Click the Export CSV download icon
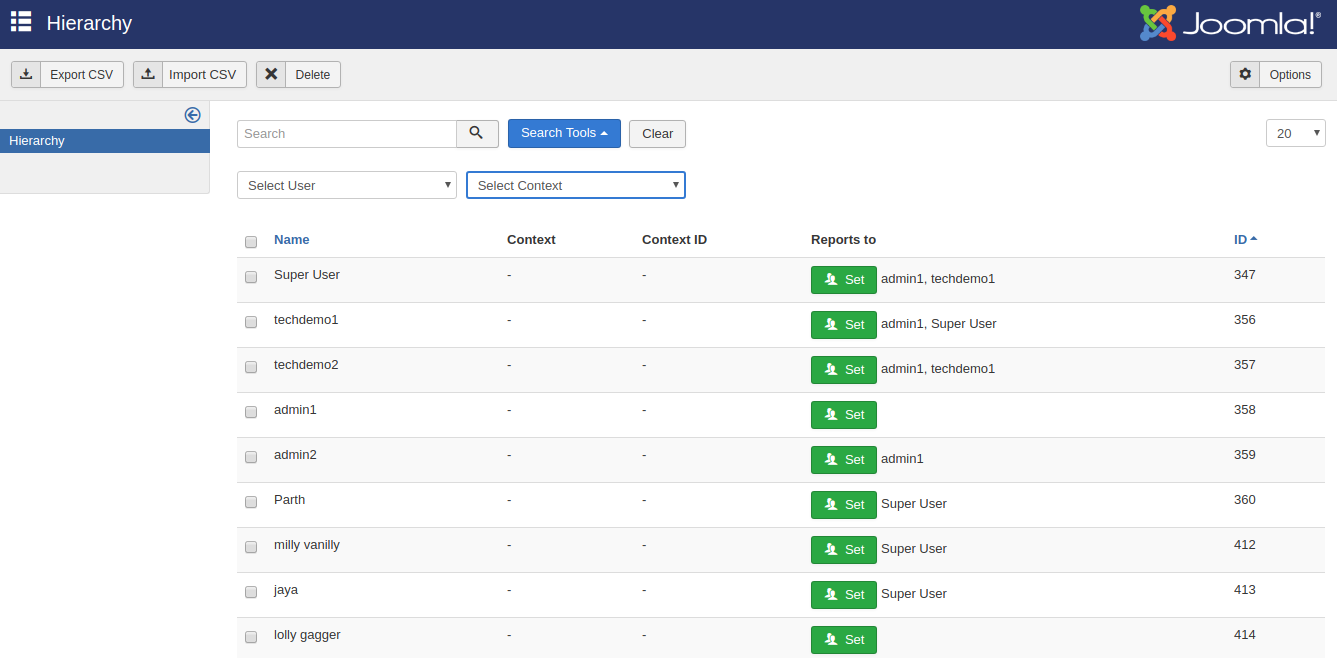The height and width of the screenshot is (658, 1337). [26, 74]
